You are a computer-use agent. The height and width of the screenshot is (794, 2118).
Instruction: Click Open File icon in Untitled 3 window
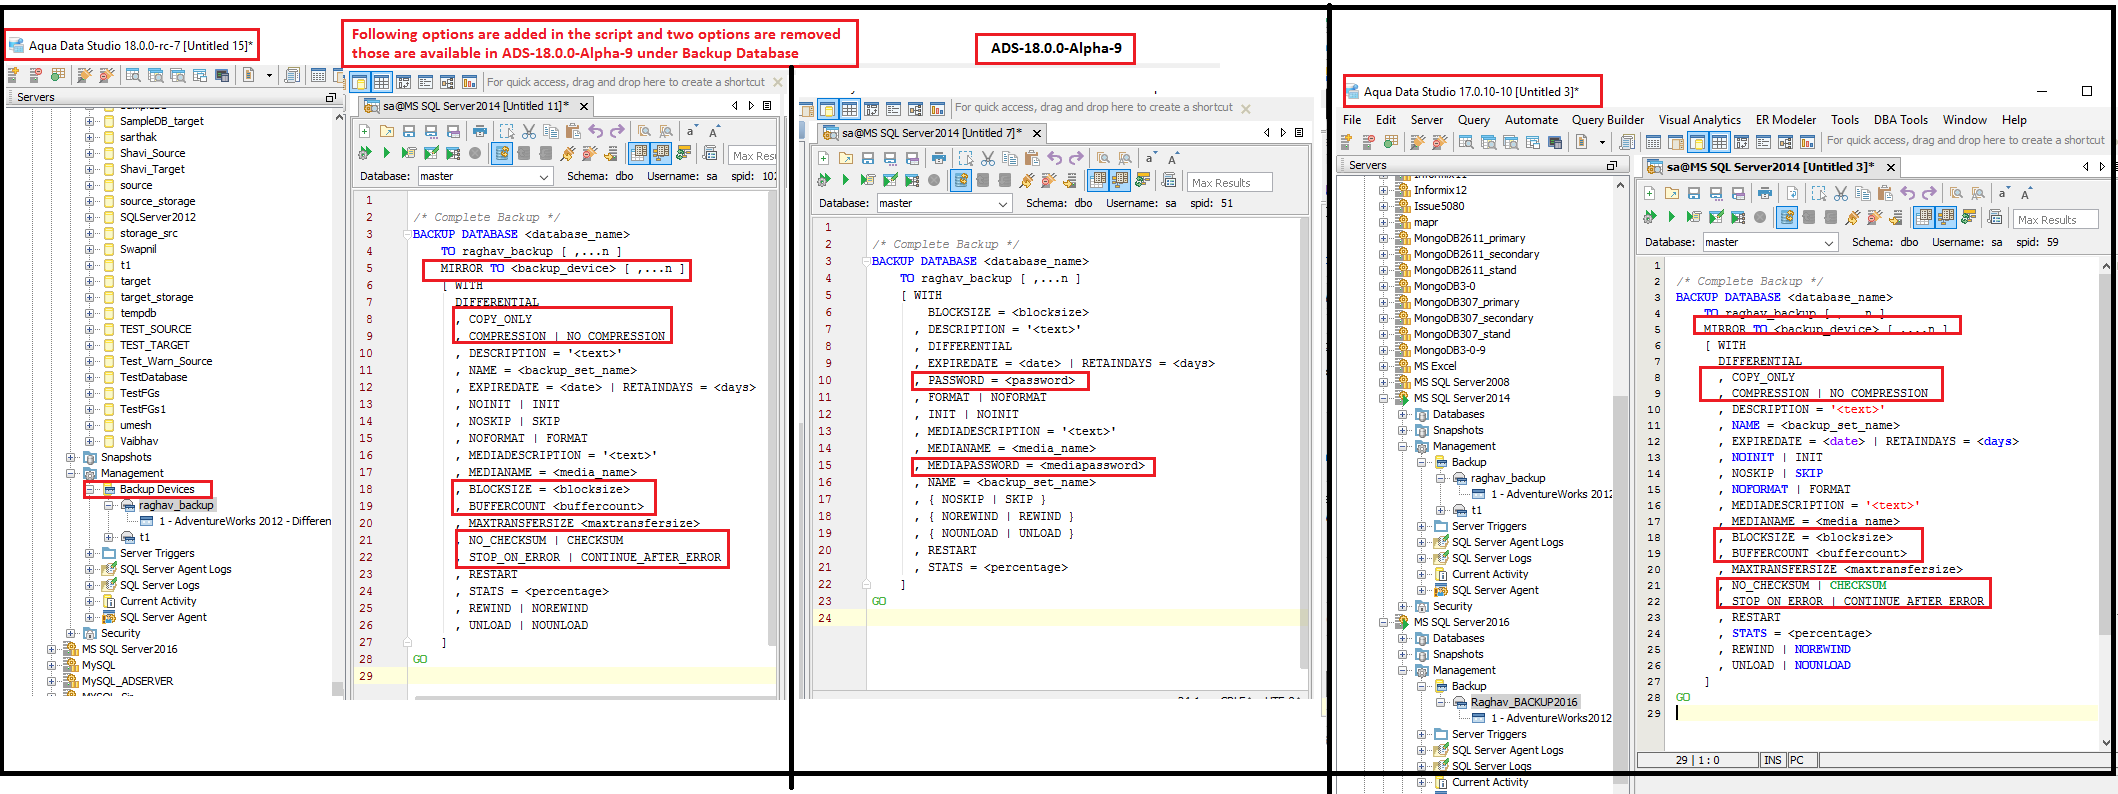click(1672, 193)
